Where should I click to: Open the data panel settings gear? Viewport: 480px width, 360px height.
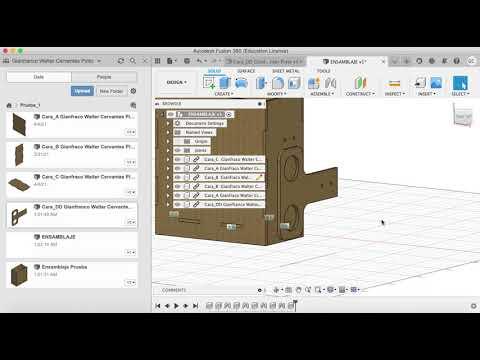pyautogui.click(x=133, y=91)
